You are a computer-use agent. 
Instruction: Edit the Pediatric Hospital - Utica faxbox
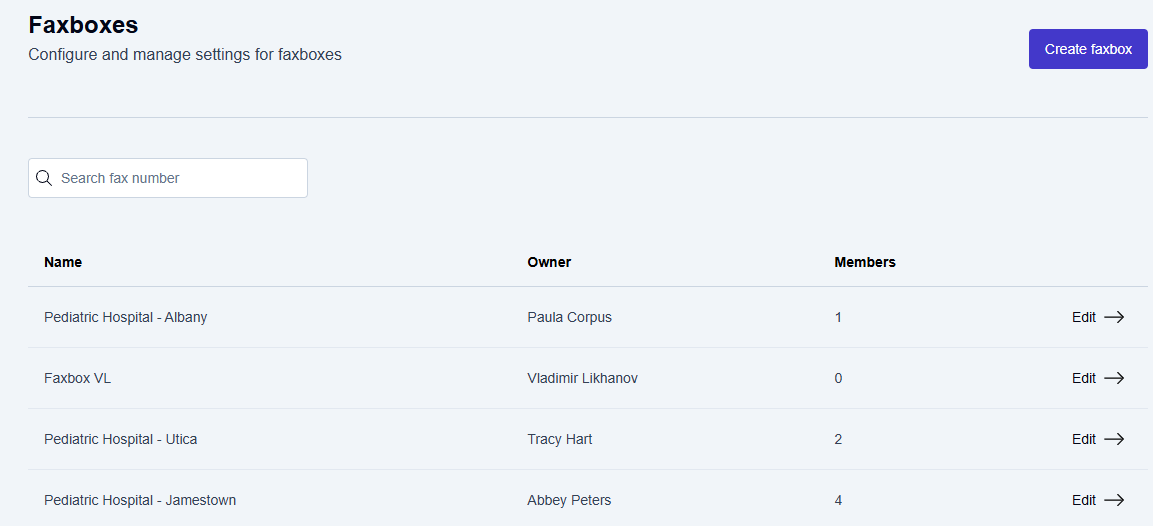(1084, 439)
